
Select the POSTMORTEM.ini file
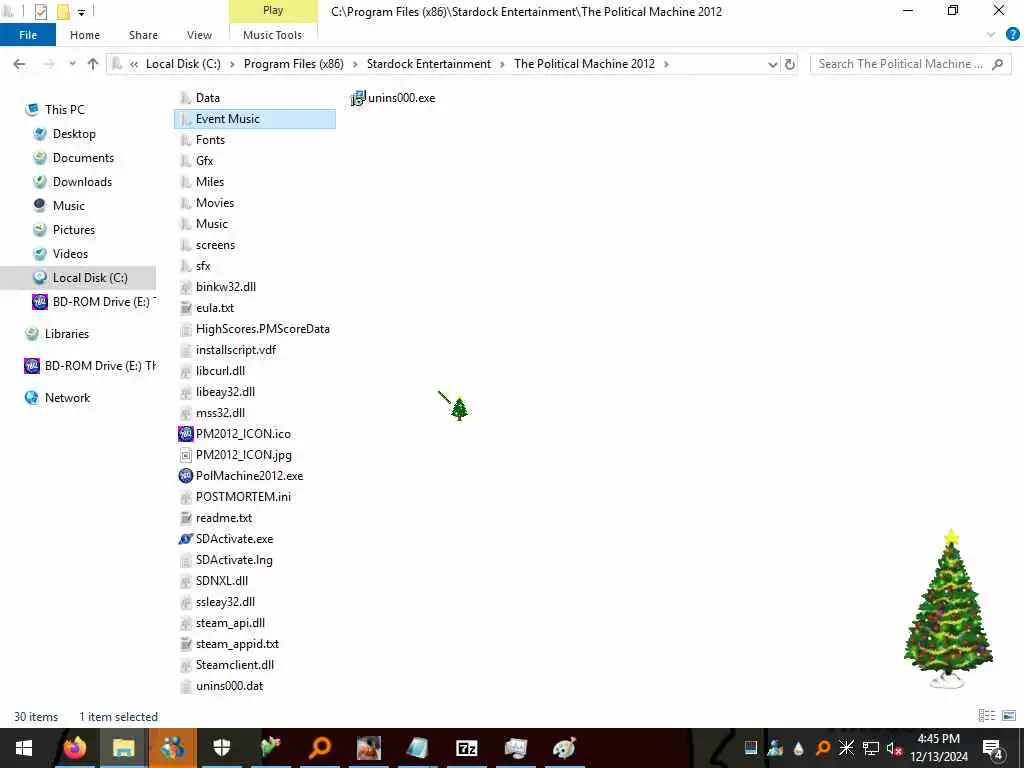pos(243,497)
